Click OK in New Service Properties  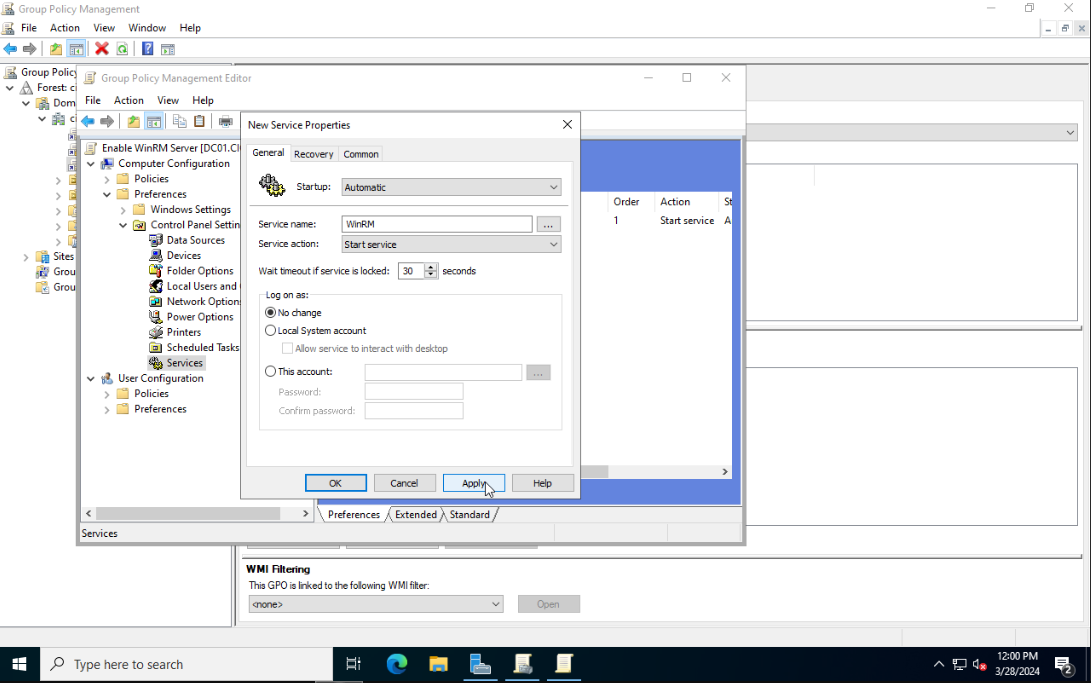[335, 483]
